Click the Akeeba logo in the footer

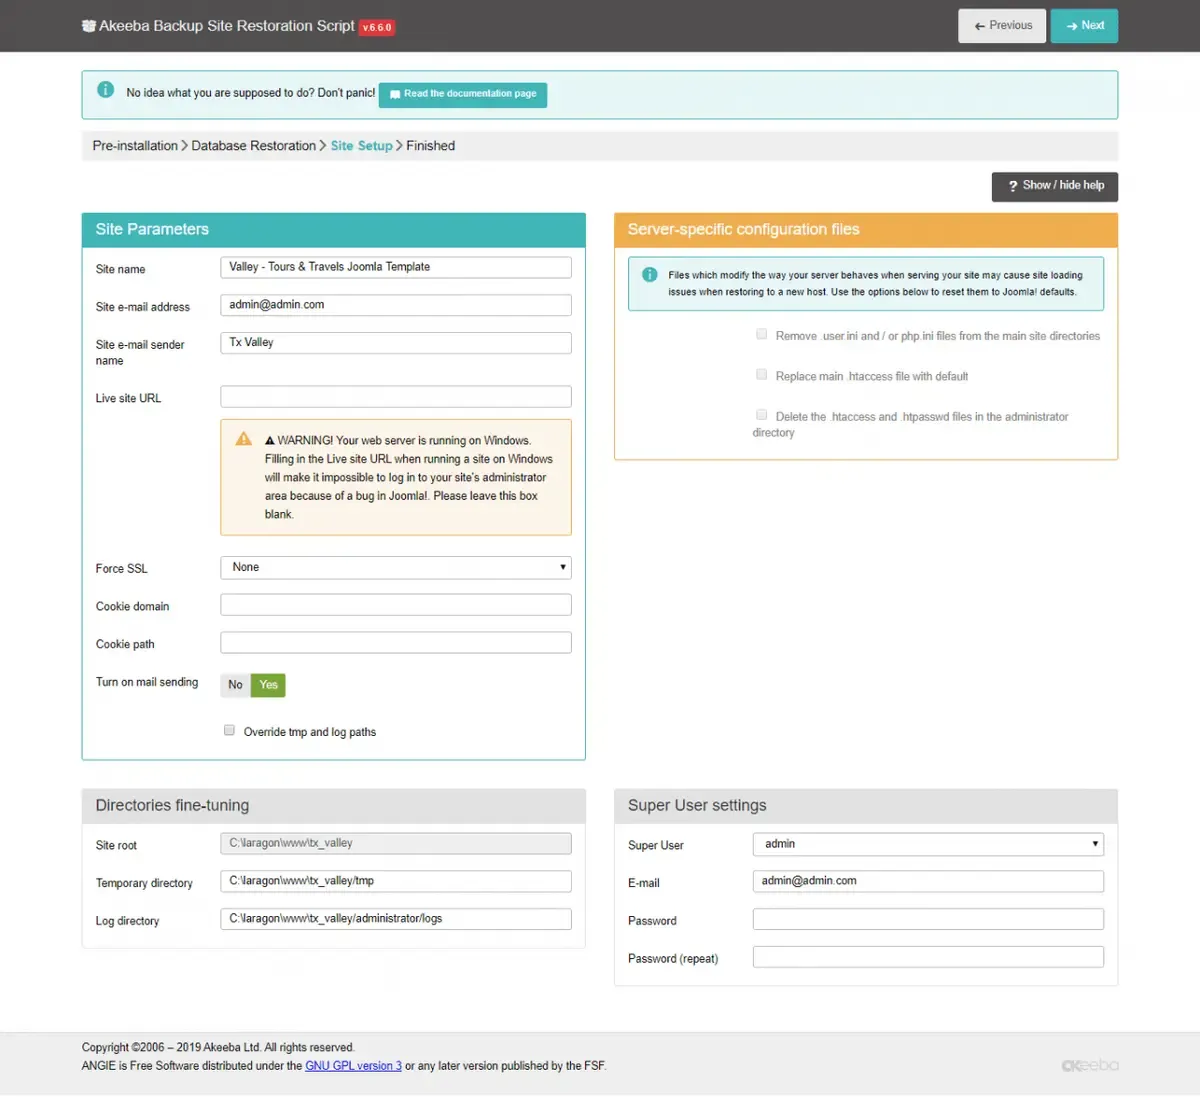[x=1090, y=1065]
